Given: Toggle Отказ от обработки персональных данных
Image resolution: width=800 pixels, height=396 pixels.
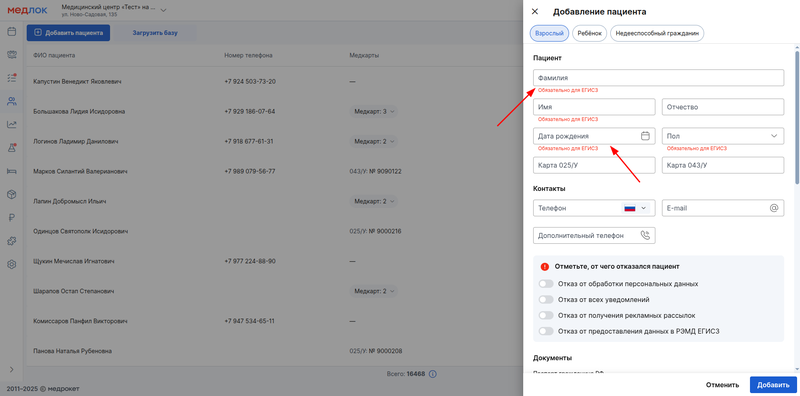Looking at the screenshot, I should [x=546, y=284].
